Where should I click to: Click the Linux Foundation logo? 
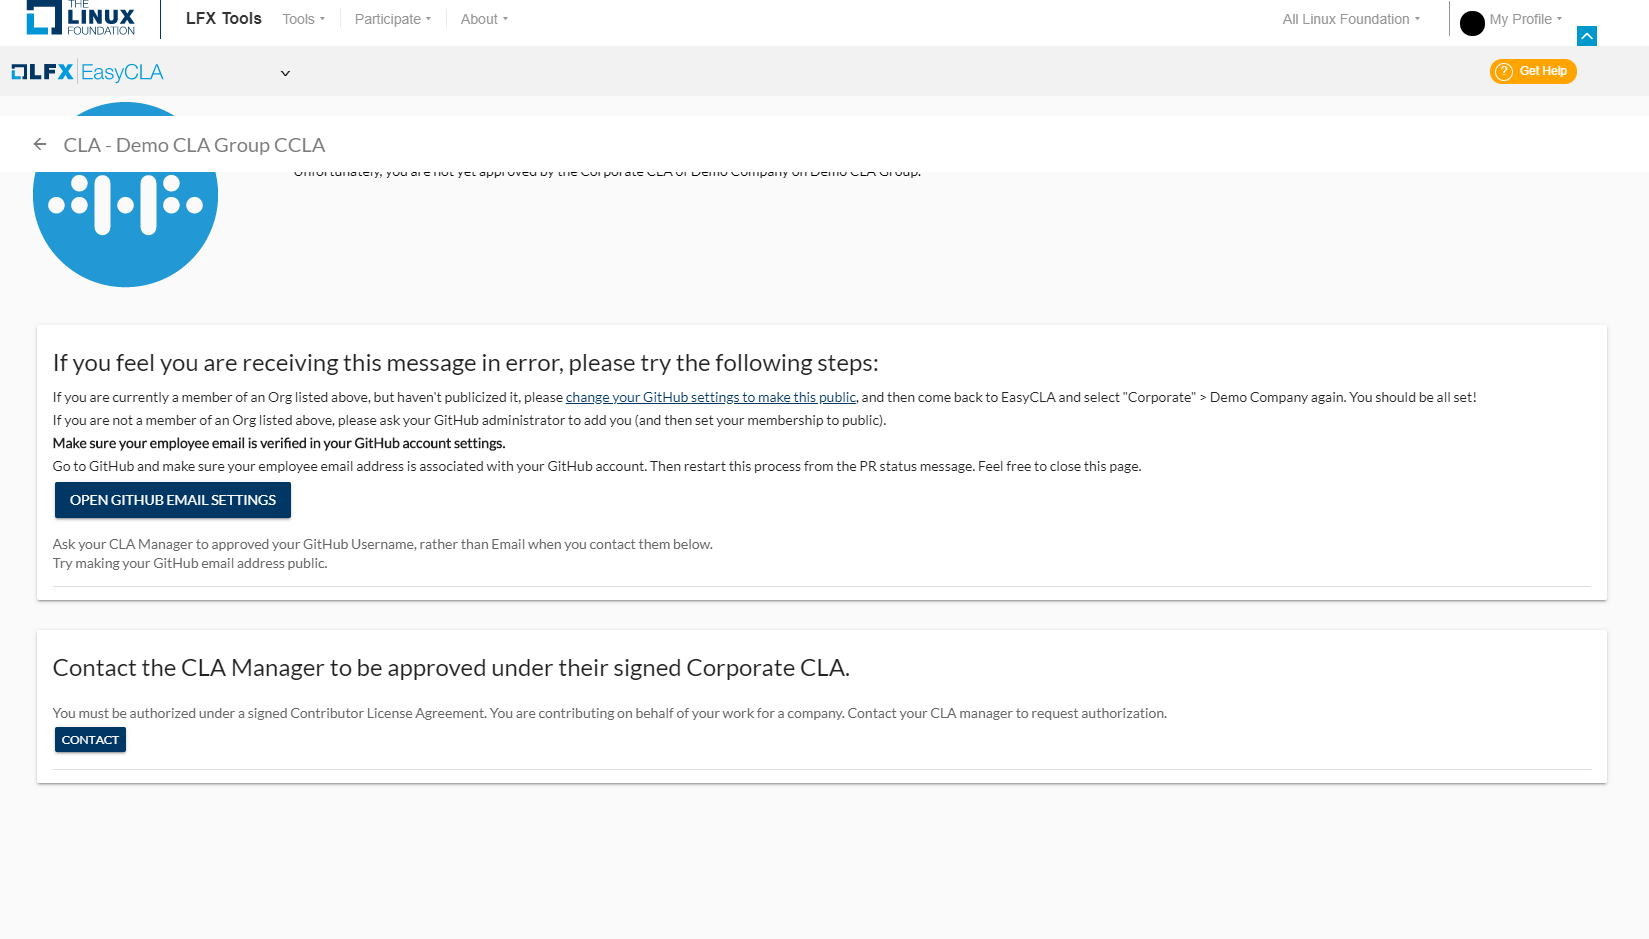pos(81,18)
